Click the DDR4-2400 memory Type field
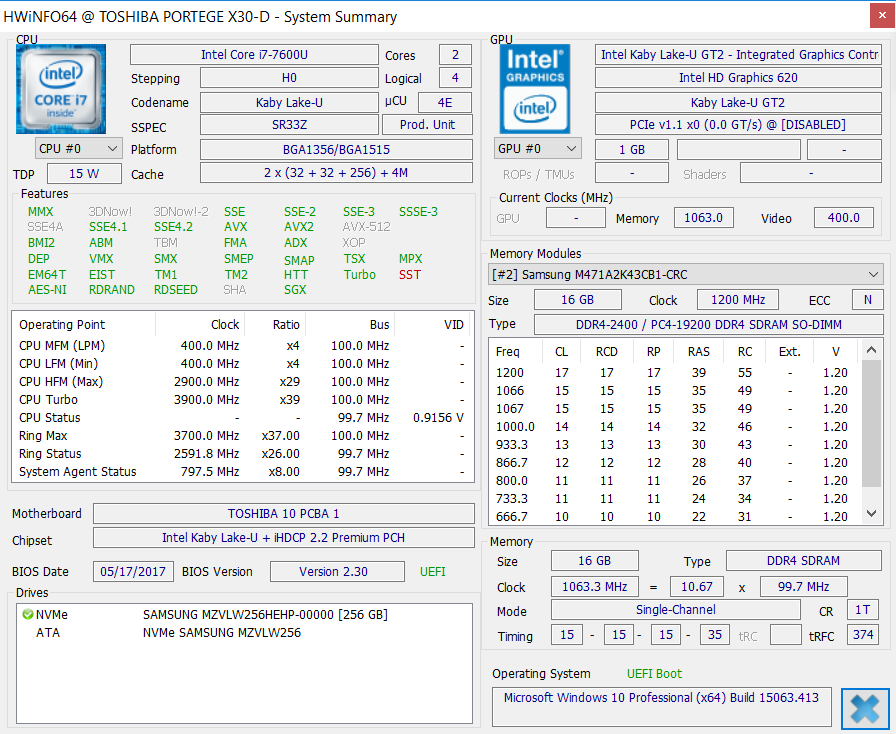Image resolution: width=896 pixels, height=734 pixels. click(x=709, y=325)
